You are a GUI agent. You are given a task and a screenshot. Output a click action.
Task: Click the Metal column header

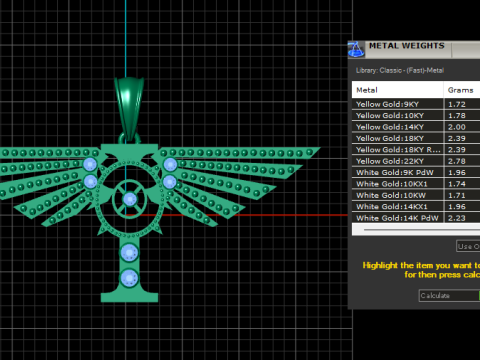397,90
